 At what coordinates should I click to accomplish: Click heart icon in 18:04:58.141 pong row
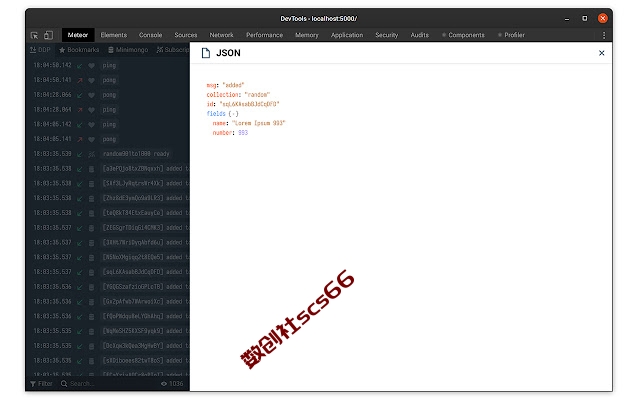tap(91, 80)
